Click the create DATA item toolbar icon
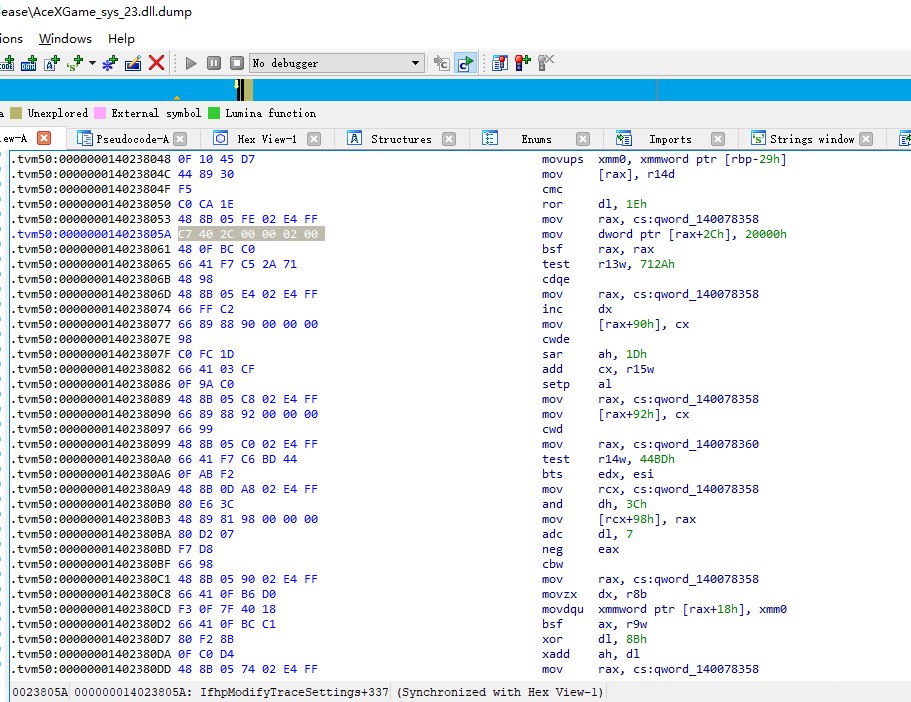Screen dimensions: 911x702 29,63
